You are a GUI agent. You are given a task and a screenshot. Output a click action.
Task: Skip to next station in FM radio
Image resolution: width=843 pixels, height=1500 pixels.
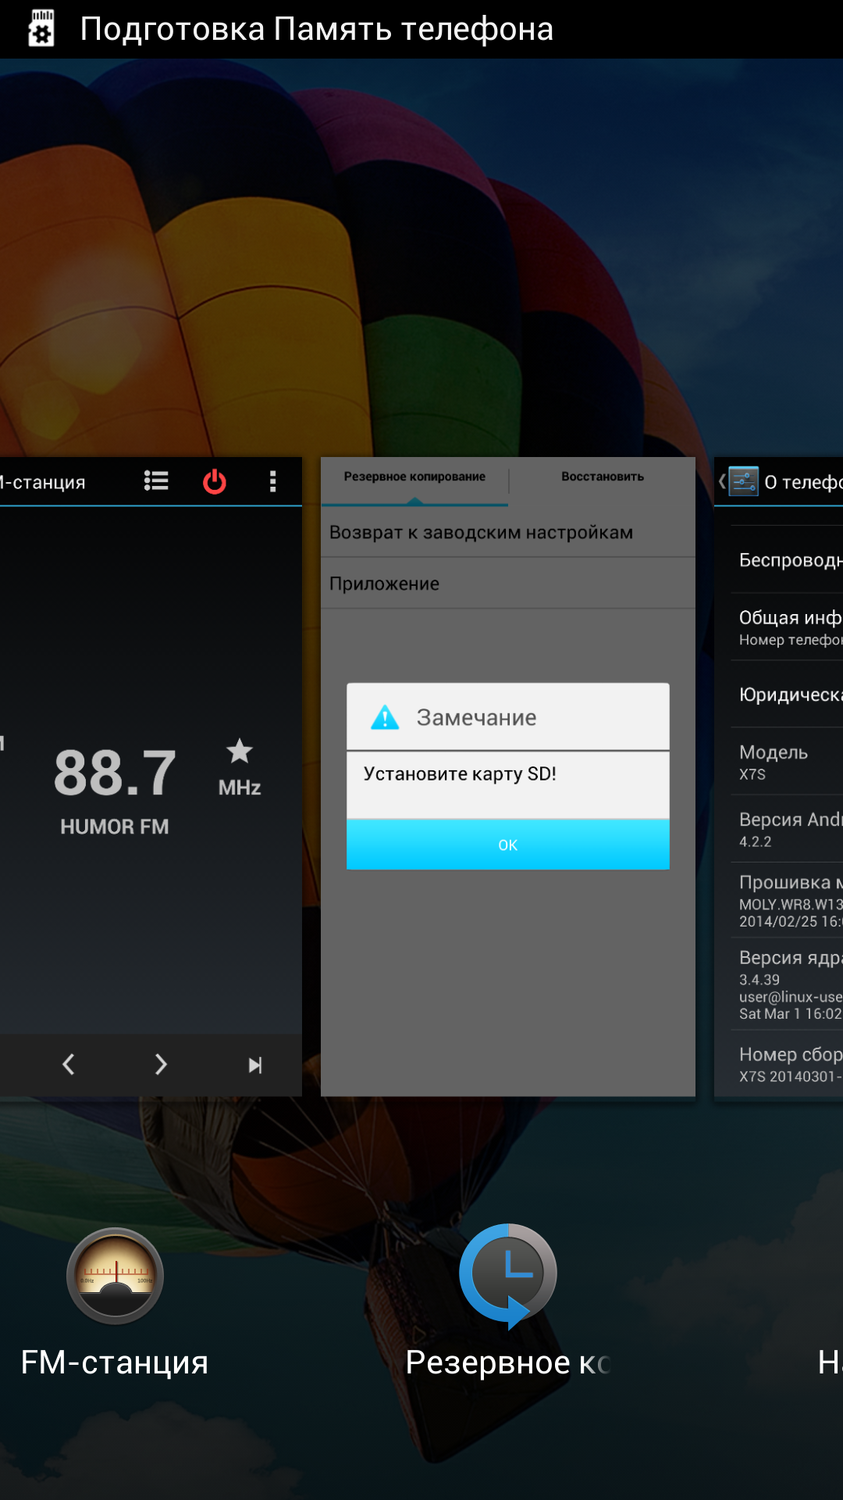click(255, 1065)
